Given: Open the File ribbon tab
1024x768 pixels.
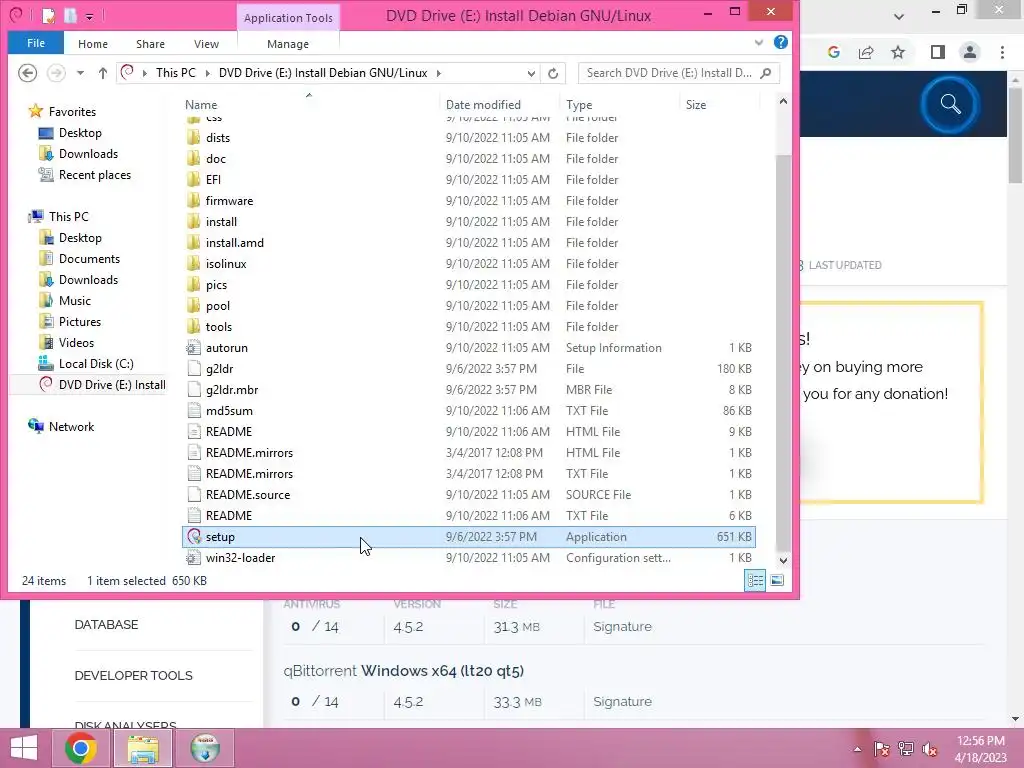Looking at the screenshot, I should 36,43.
